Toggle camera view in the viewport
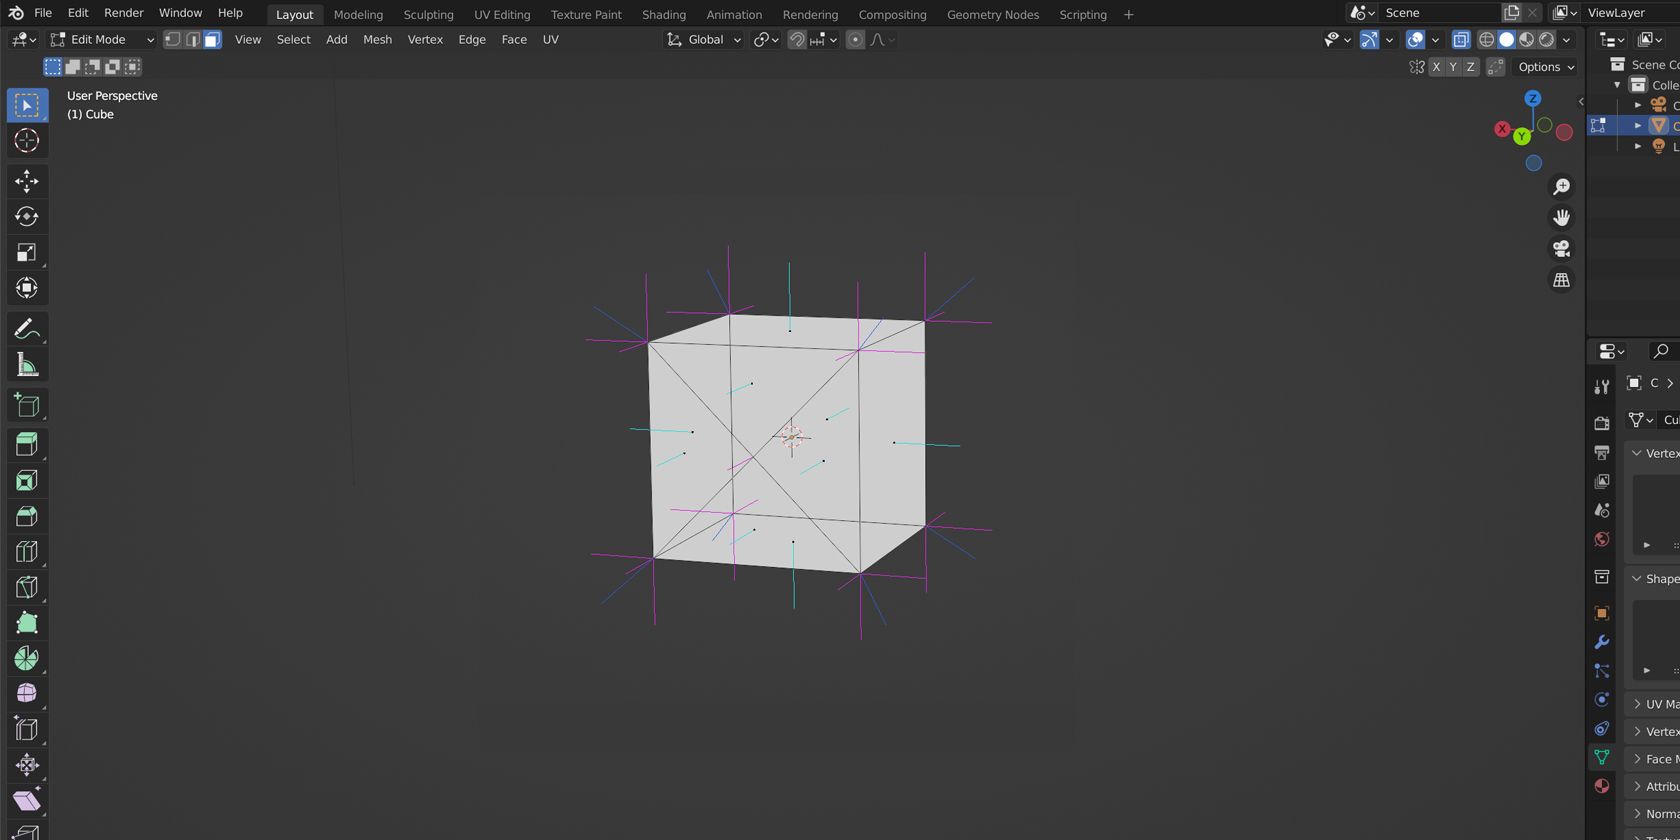 tap(1561, 249)
